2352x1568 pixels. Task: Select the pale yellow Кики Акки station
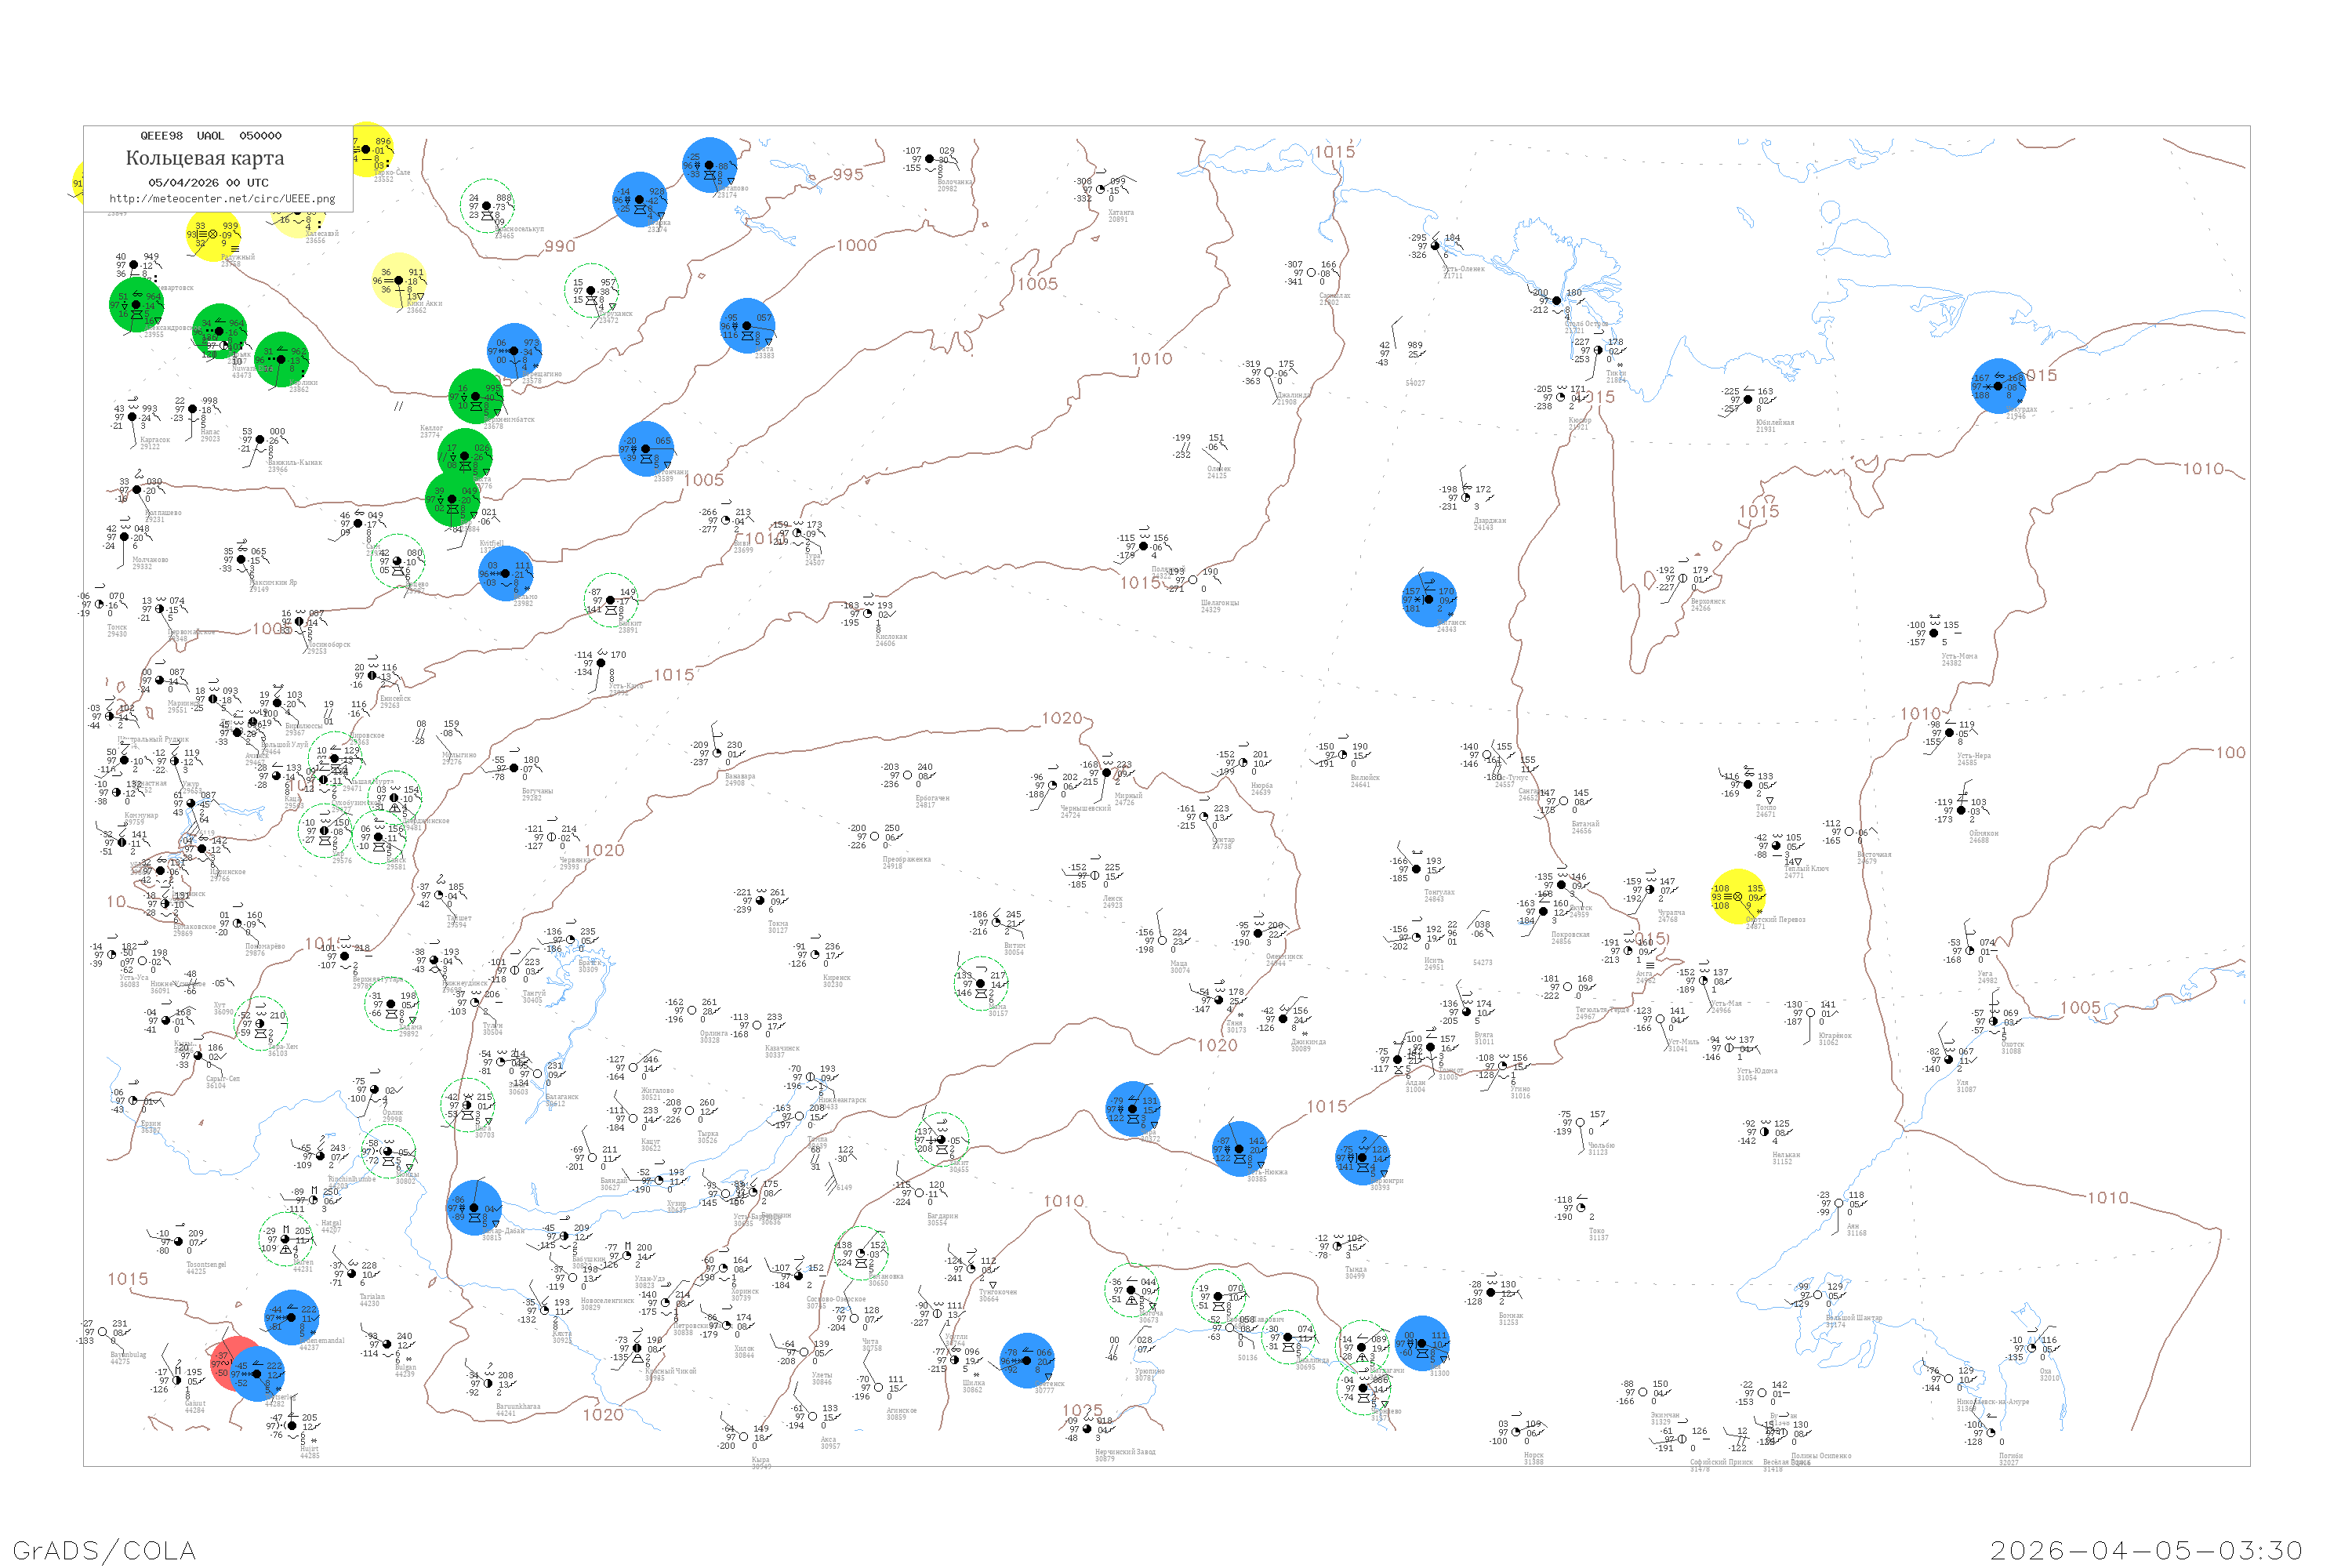tap(399, 281)
